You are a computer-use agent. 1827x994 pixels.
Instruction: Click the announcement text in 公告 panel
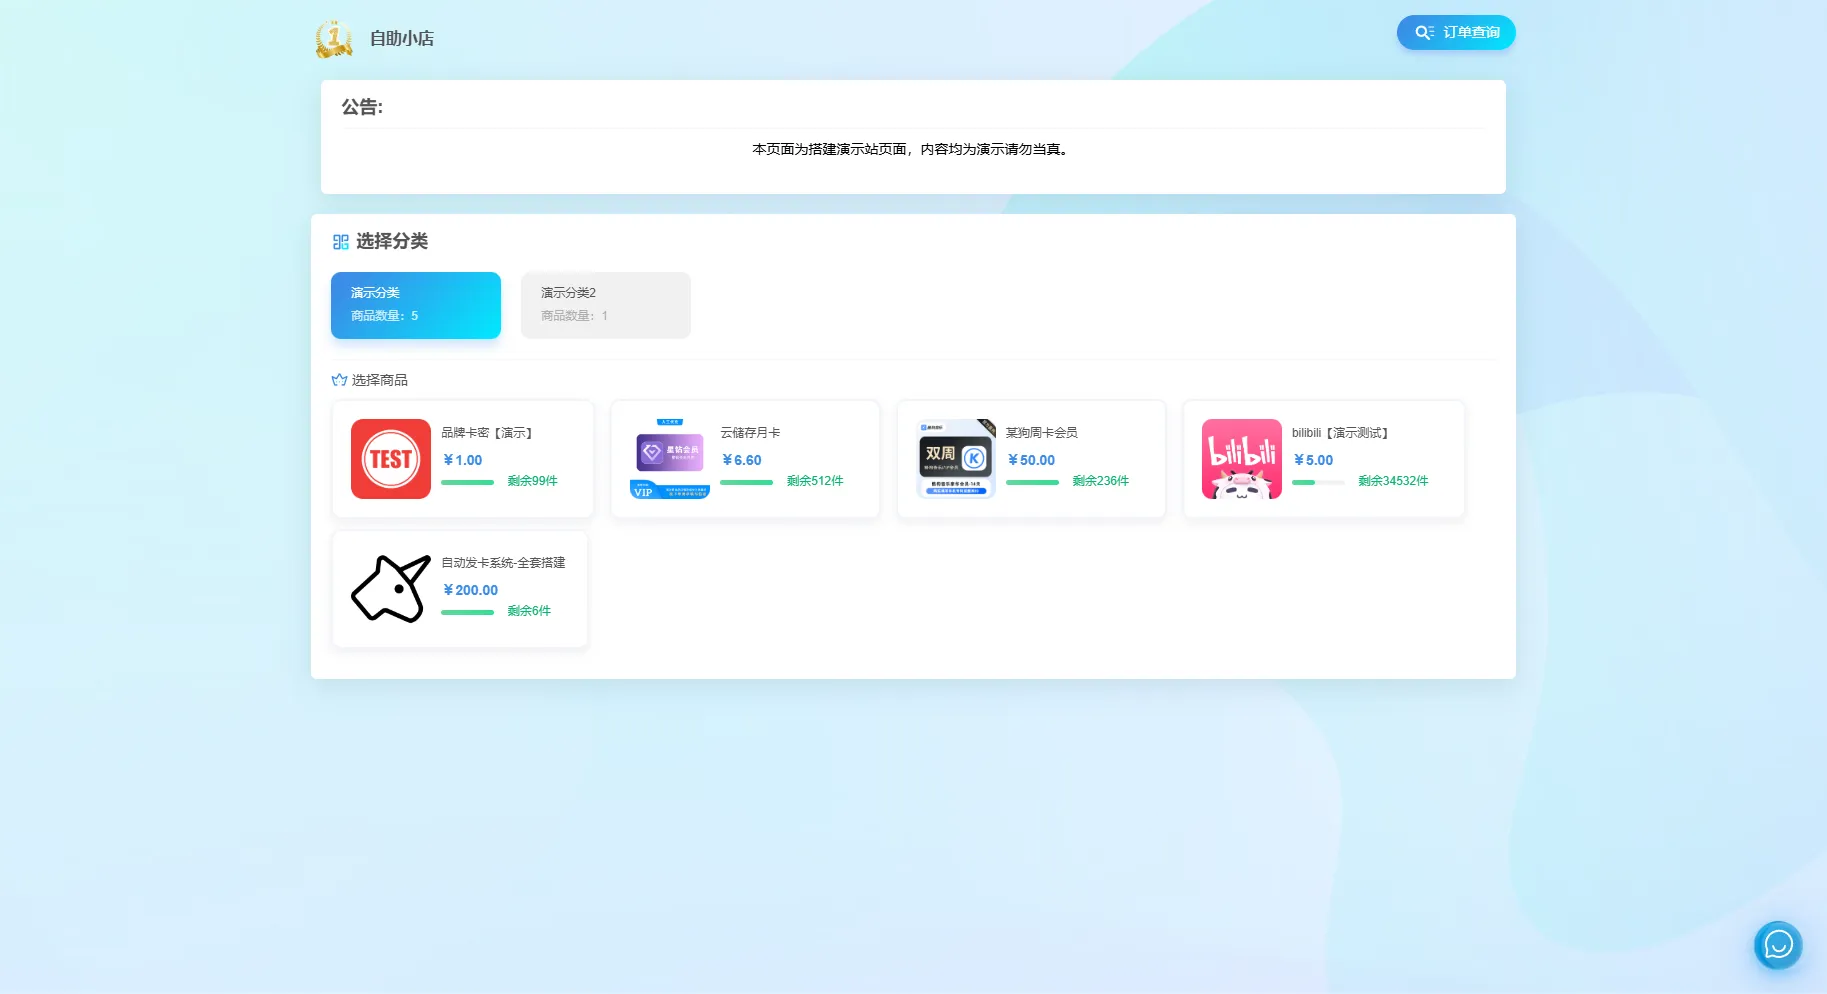pyautogui.click(x=911, y=149)
